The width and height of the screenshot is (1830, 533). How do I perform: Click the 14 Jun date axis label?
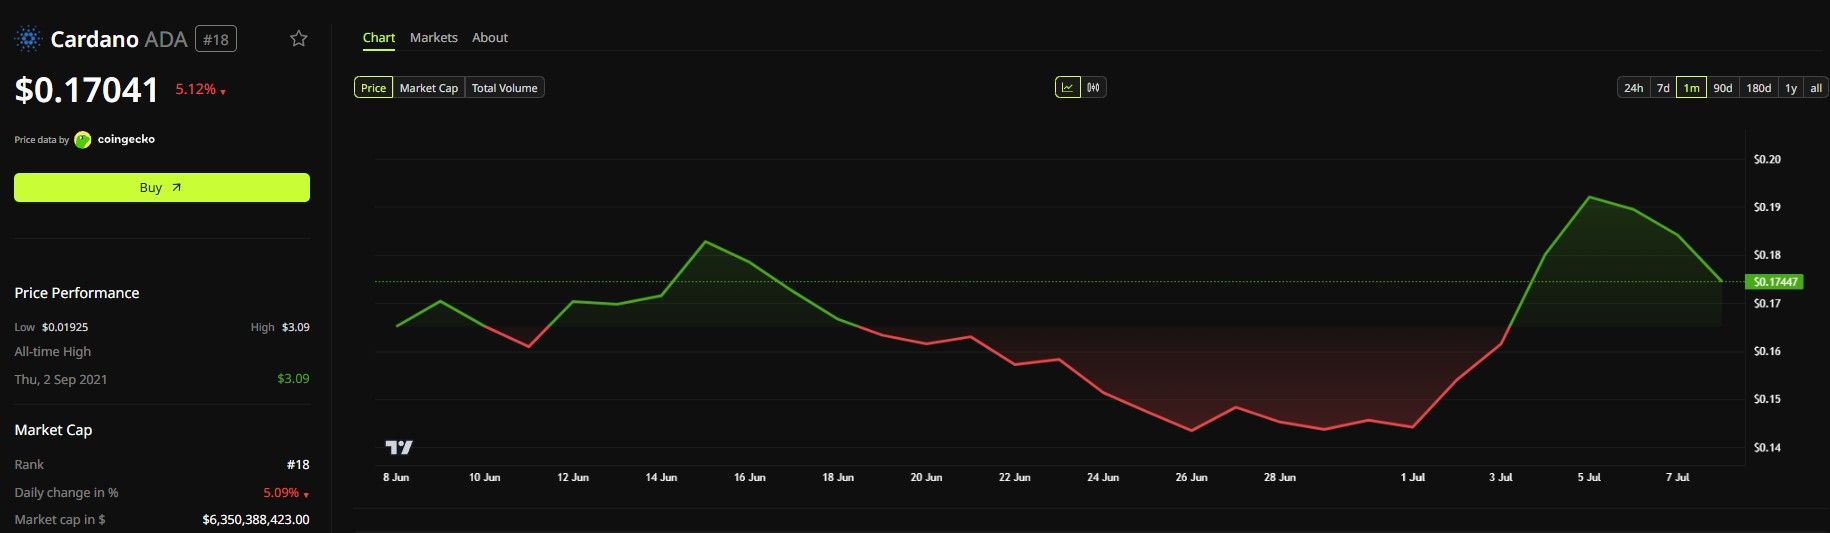[661, 478]
